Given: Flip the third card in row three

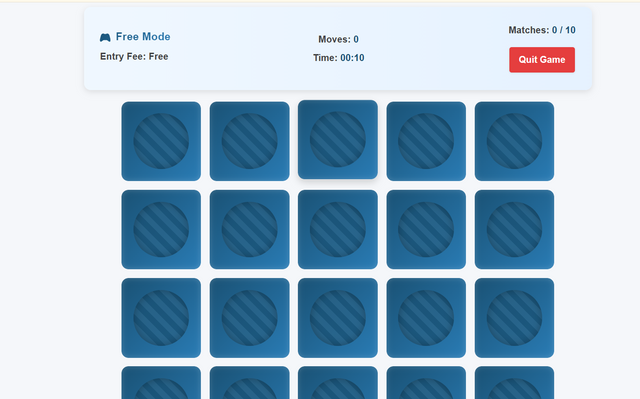Looking at the screenshot, I should tap(338, 318).
